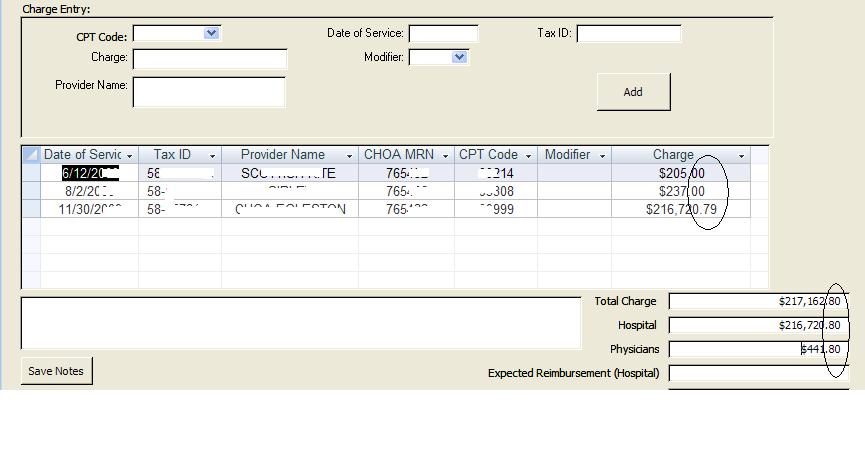Click the Total Charge field
The width and height of the screenshot is (865, 450).
click(x=759, y=301)
